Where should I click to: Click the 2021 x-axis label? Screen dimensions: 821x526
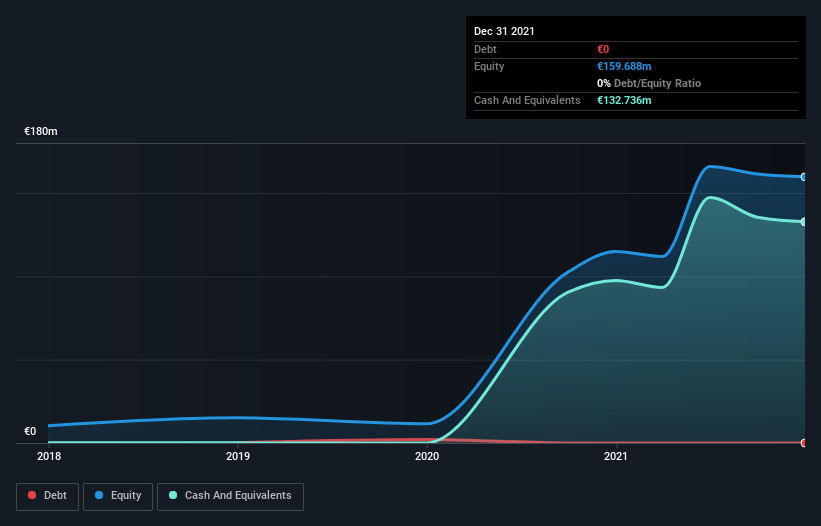coord(616,456)
